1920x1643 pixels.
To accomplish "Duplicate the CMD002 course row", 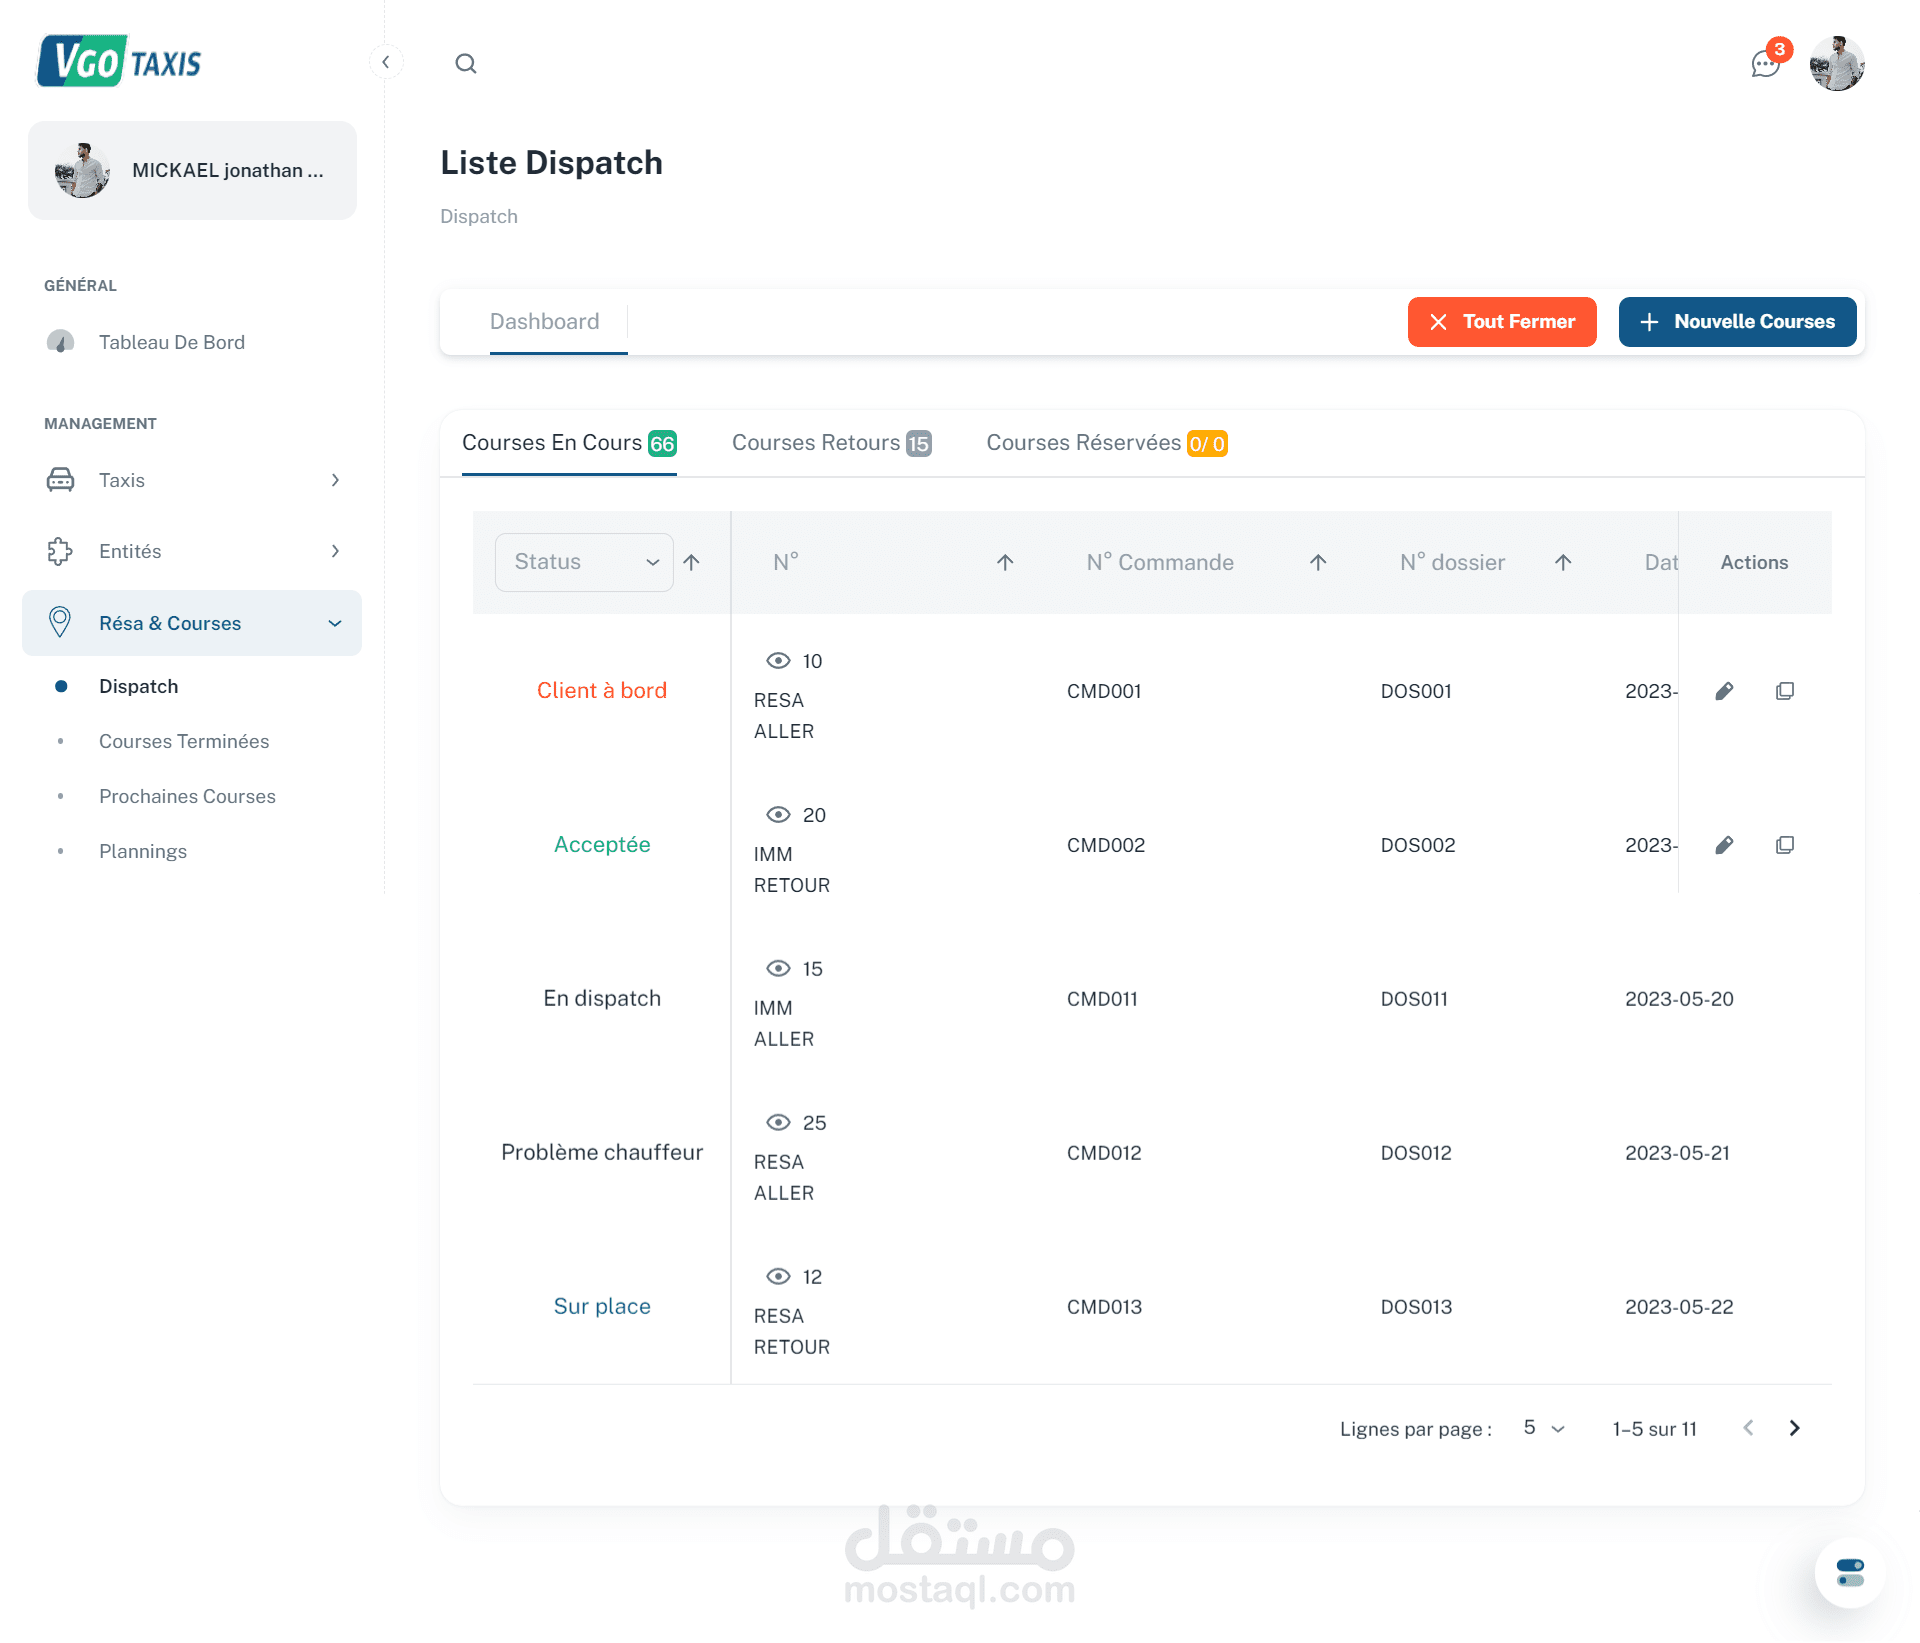I will [x=1785, y=845].
